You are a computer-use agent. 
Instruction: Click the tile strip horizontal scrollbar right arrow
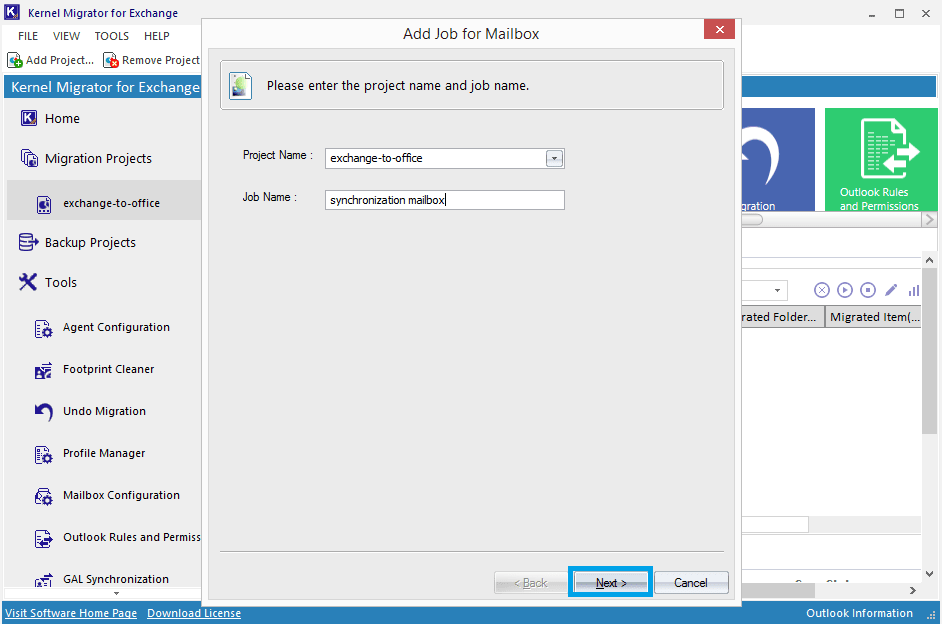(x=929, y=220)
